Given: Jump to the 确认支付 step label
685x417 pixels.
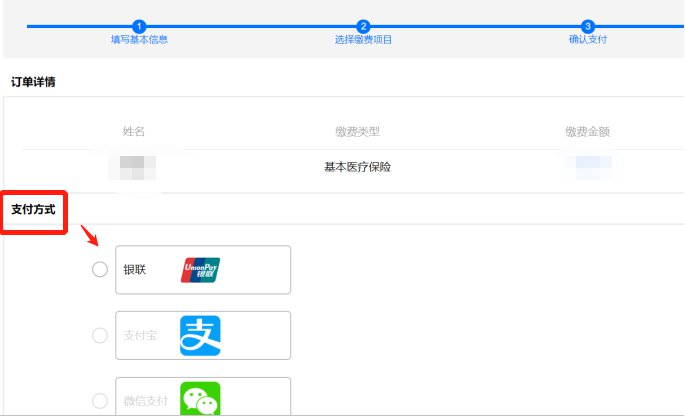Looking at the screenshot, I should (588, 40).
